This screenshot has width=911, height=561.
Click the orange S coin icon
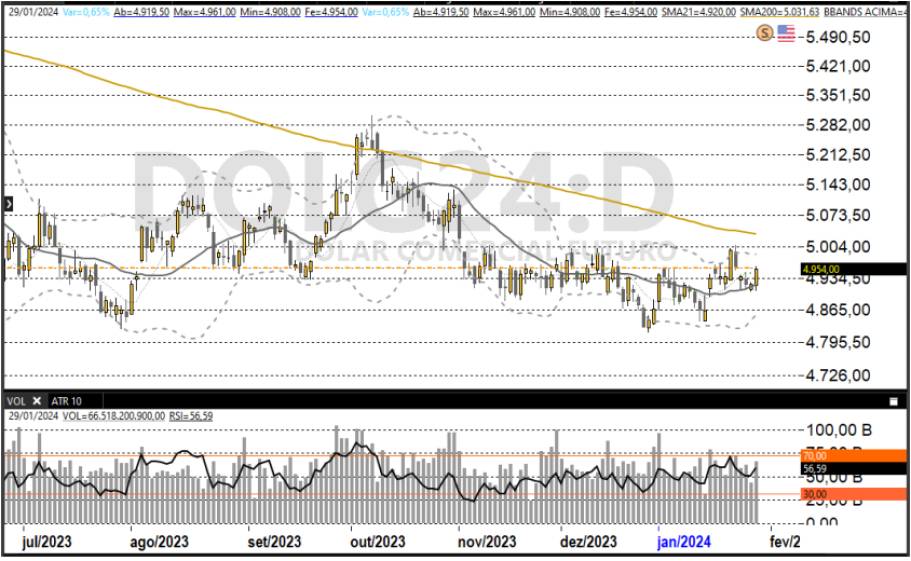click(765, 33)
